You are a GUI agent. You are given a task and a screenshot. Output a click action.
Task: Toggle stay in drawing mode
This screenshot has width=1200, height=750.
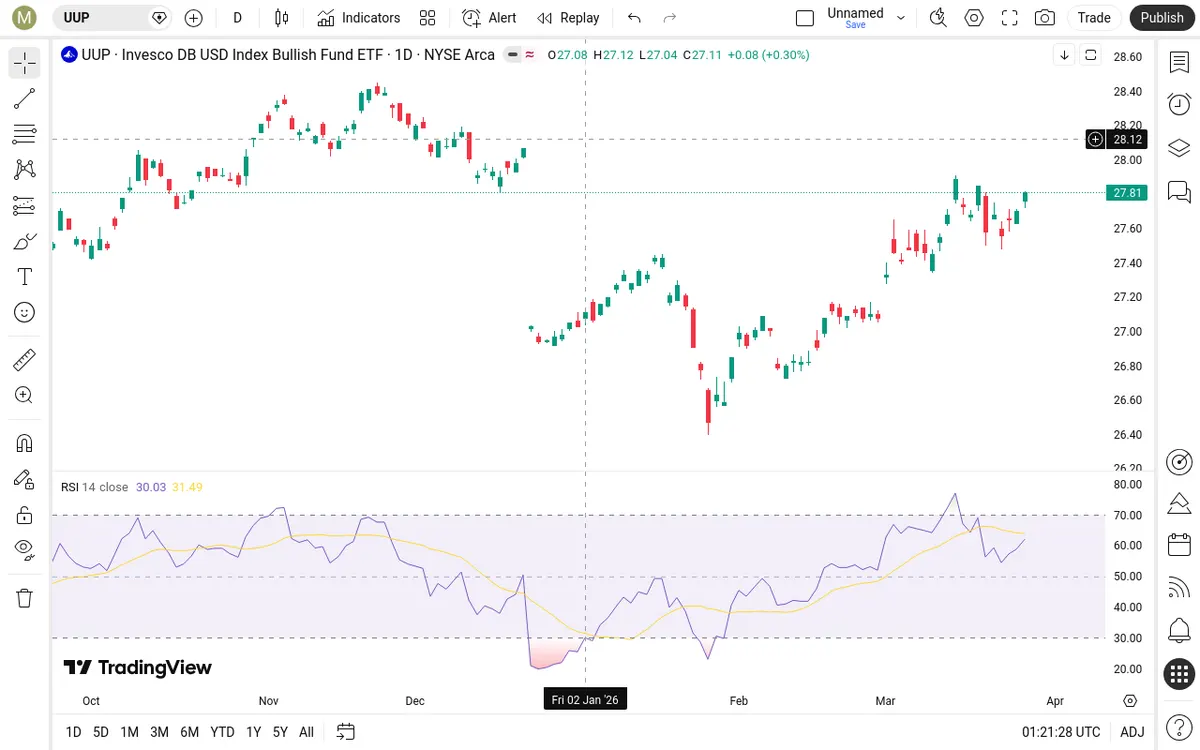(x=25, y=479)
